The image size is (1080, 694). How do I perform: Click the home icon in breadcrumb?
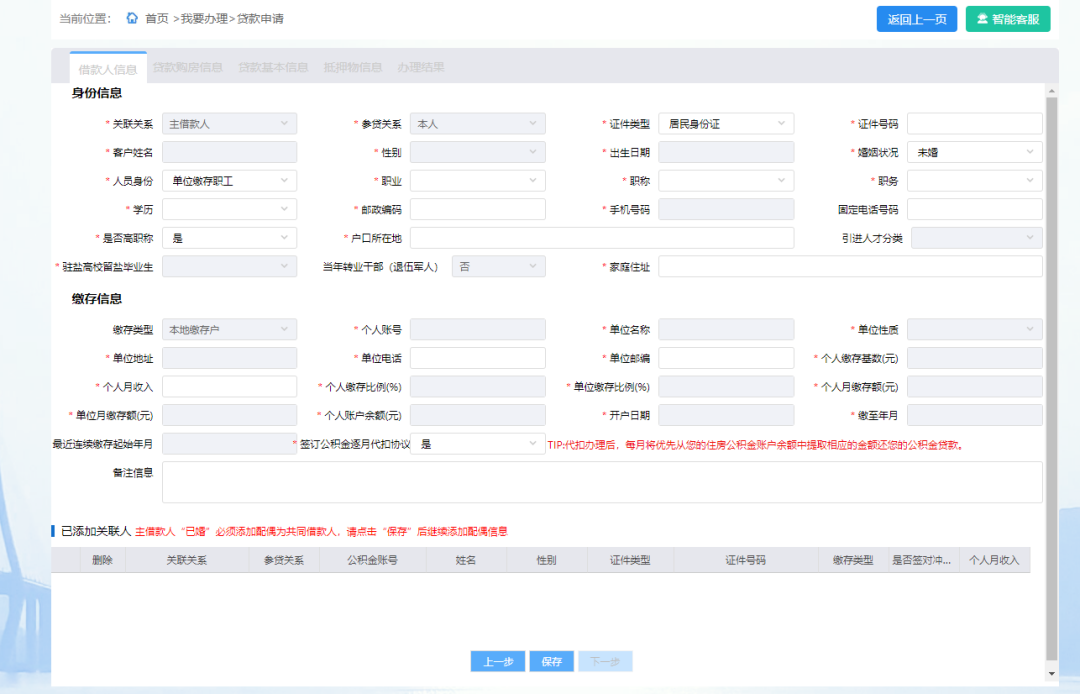coord(132,18)
